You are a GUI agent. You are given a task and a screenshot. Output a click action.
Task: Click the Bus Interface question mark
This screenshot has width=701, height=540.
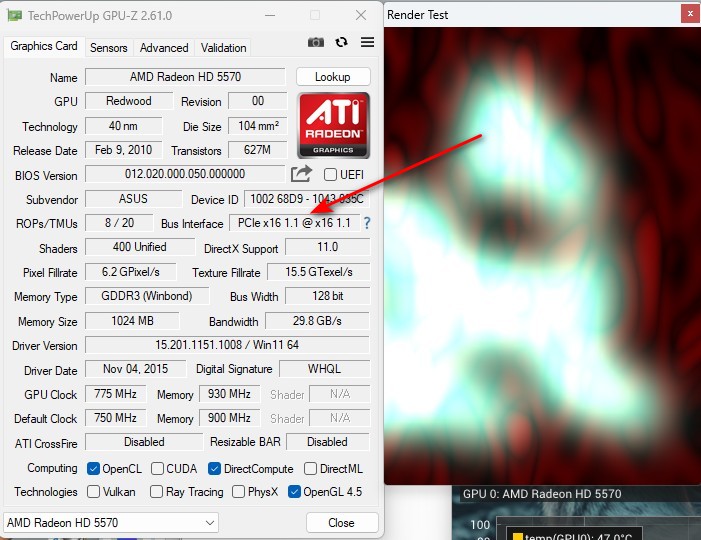click(367, 223)
